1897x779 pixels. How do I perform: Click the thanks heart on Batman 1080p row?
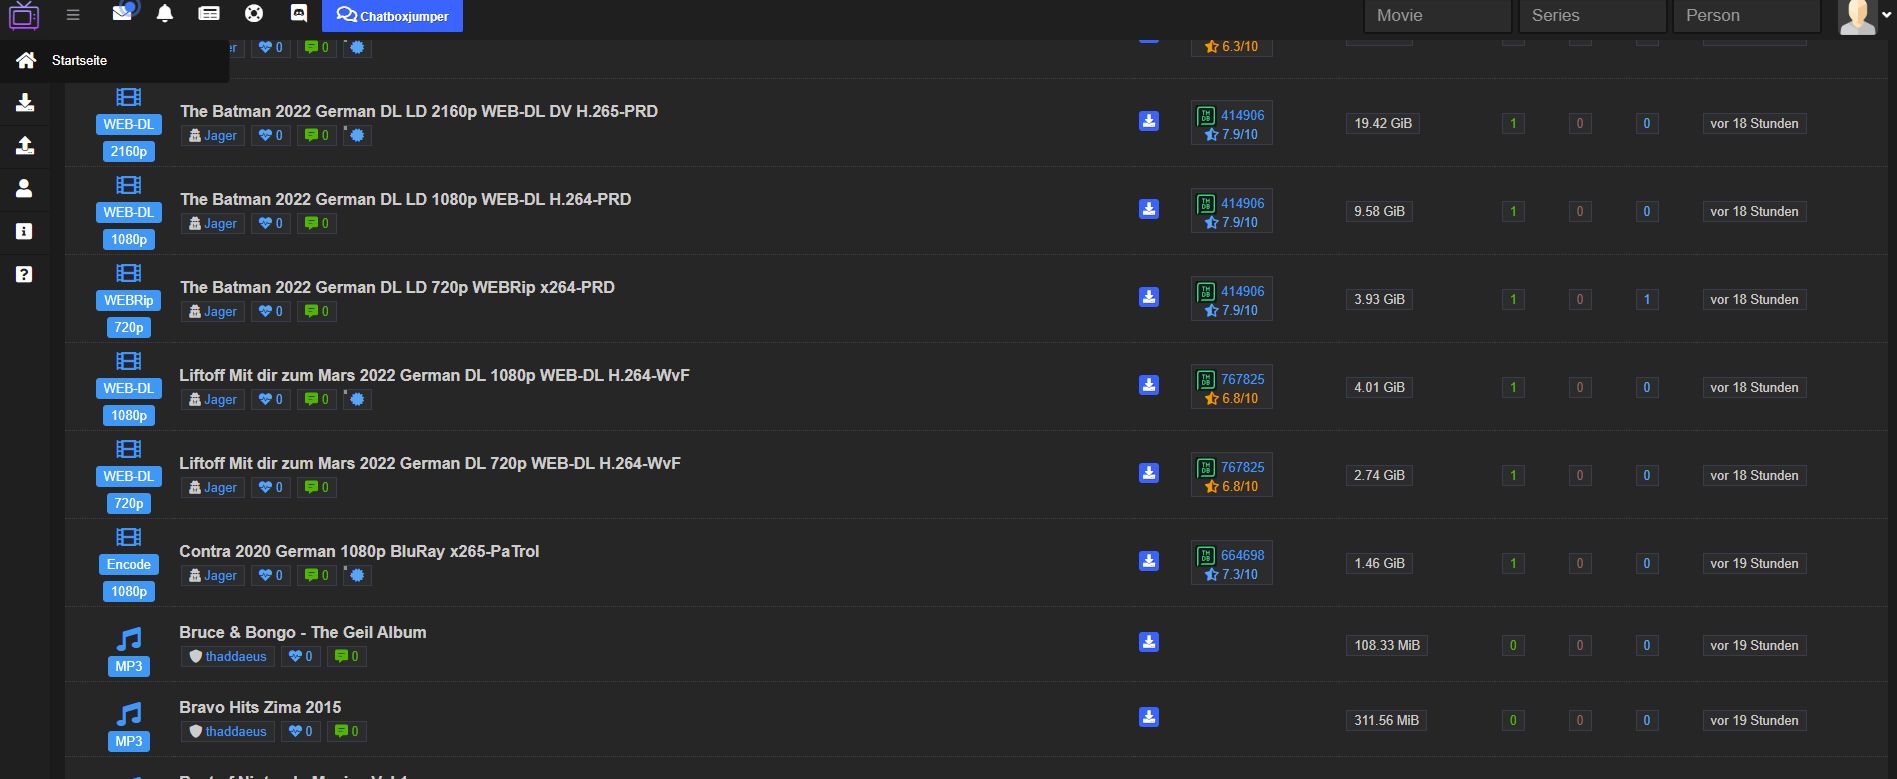pyautogui.click(x=271, y=223)
